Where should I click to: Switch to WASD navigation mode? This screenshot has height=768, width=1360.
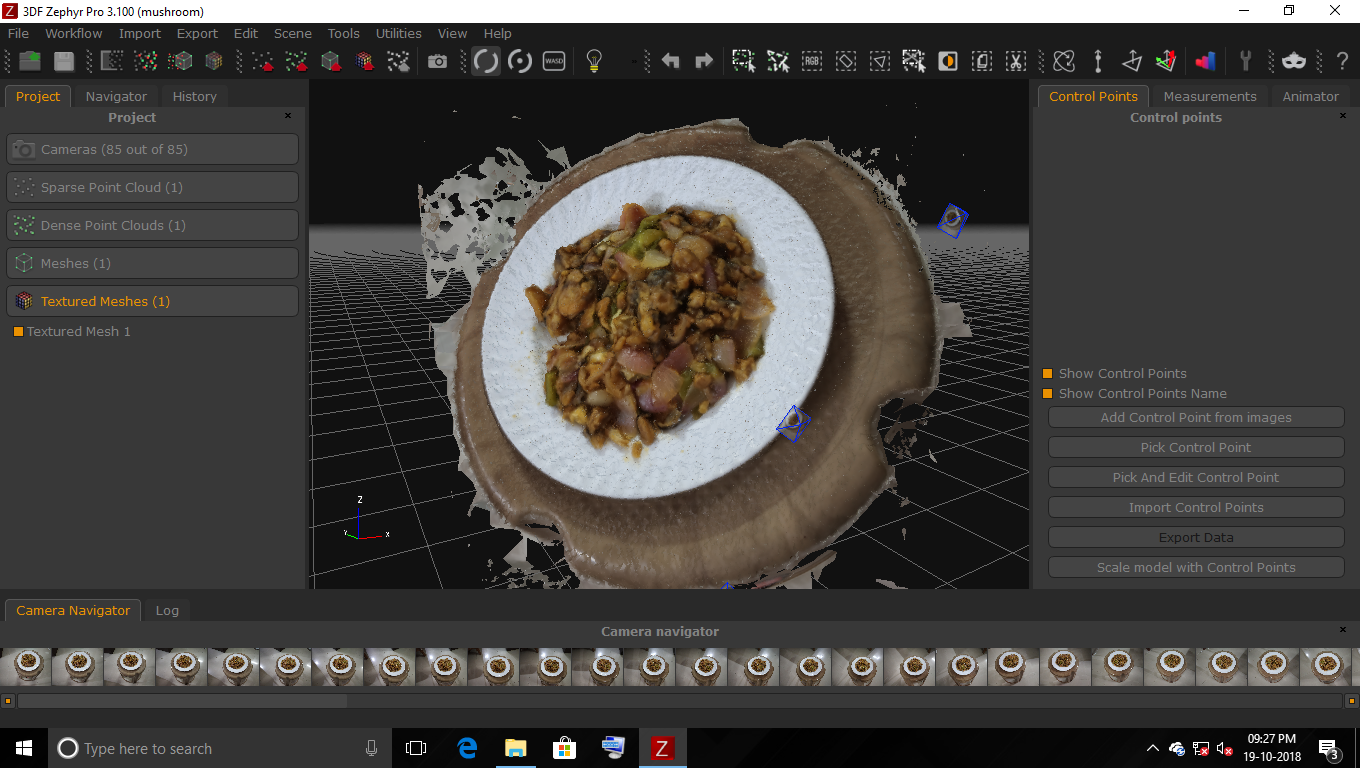click(554, 62)
